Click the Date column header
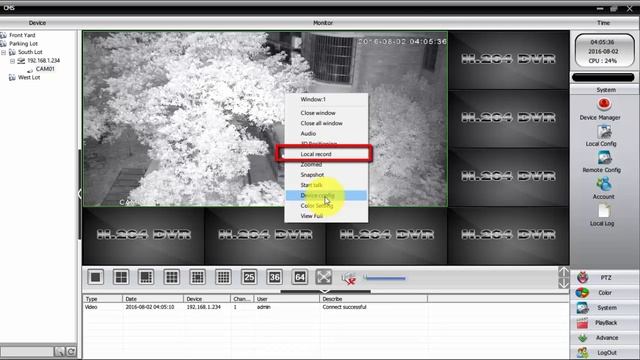Viewport: 640px width, 360px height. click(153, 299)
